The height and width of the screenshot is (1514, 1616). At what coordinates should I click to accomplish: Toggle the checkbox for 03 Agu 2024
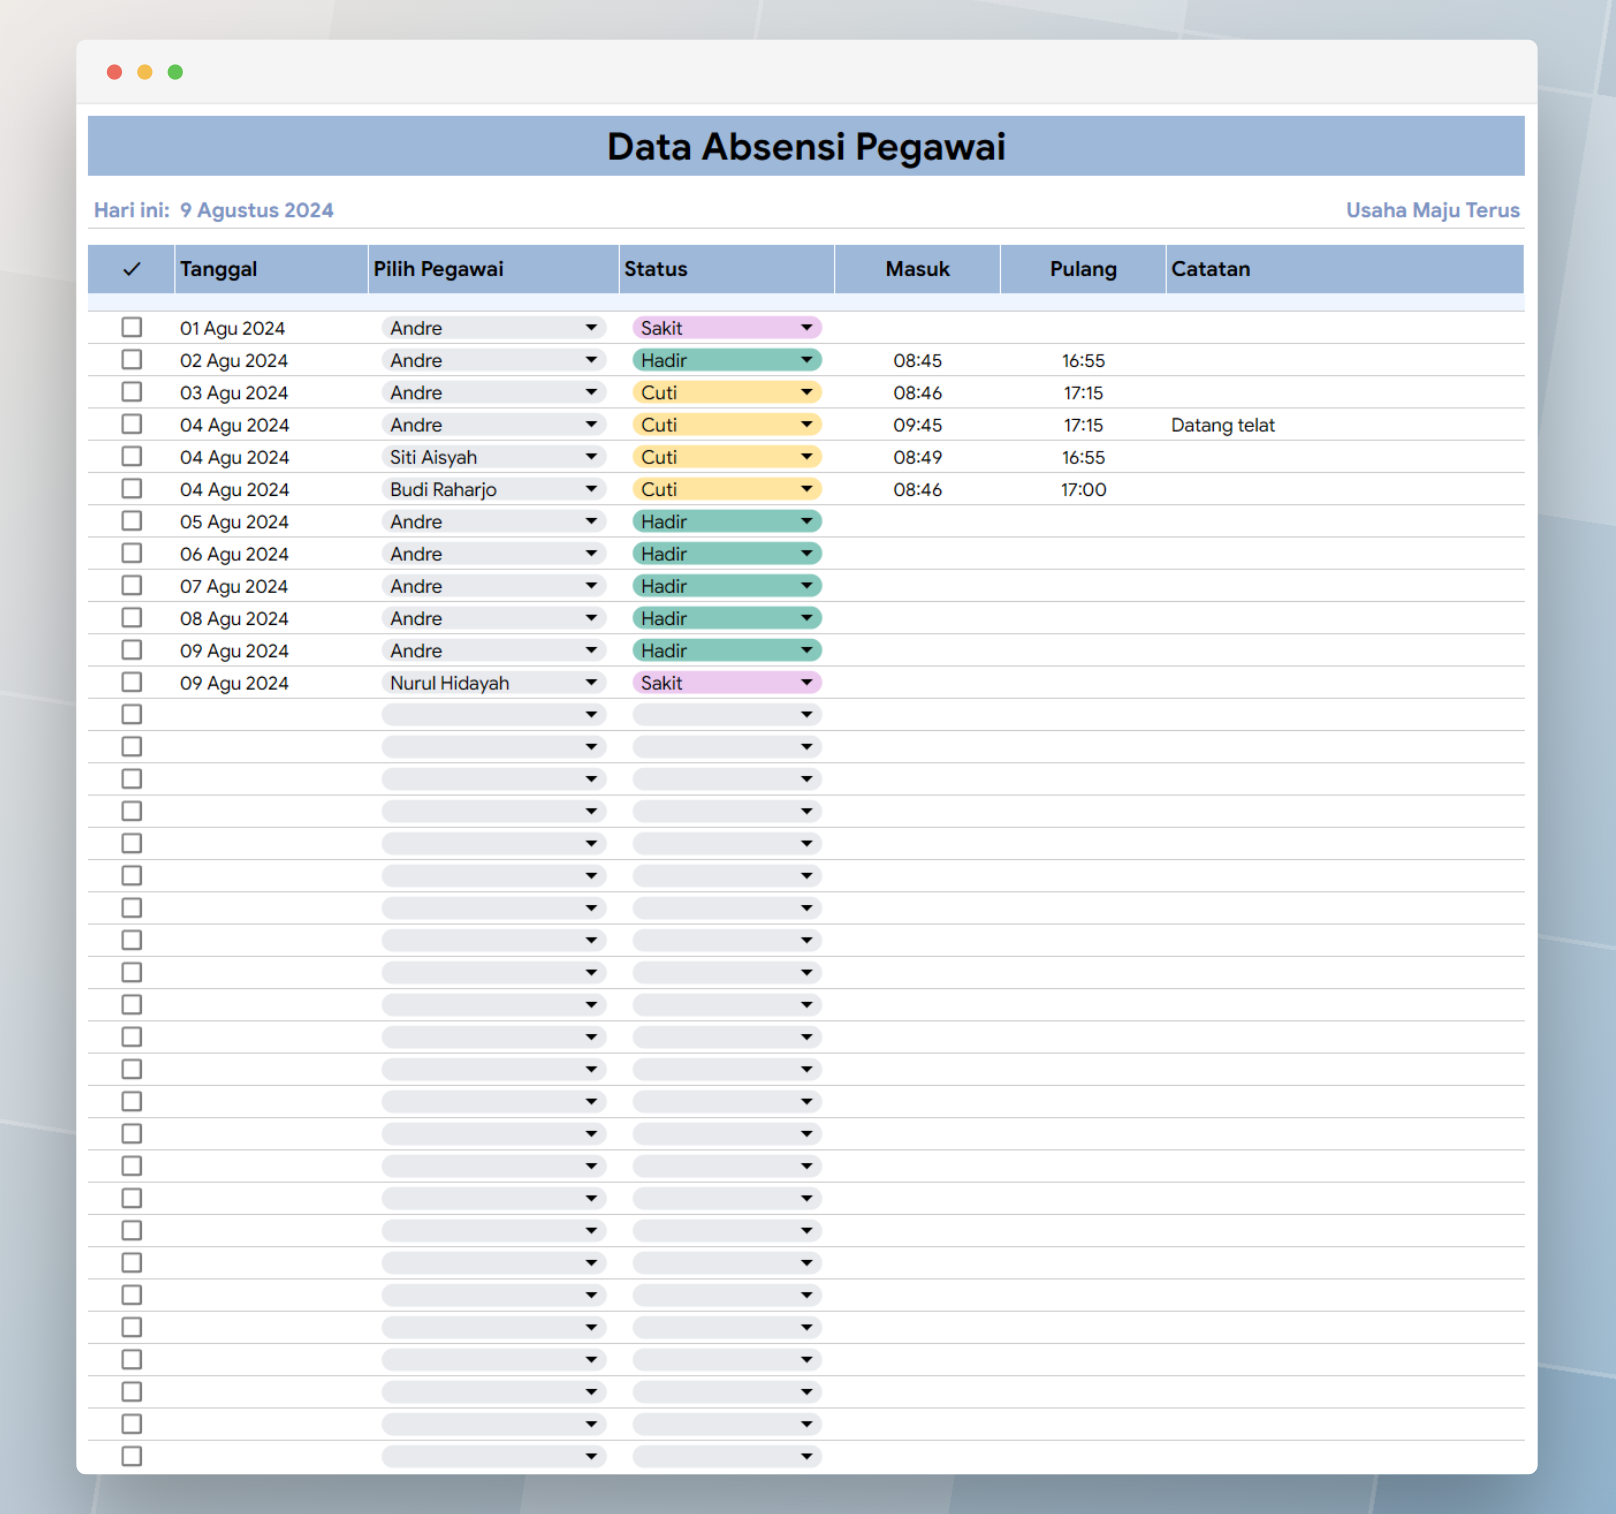coord(131,391)
